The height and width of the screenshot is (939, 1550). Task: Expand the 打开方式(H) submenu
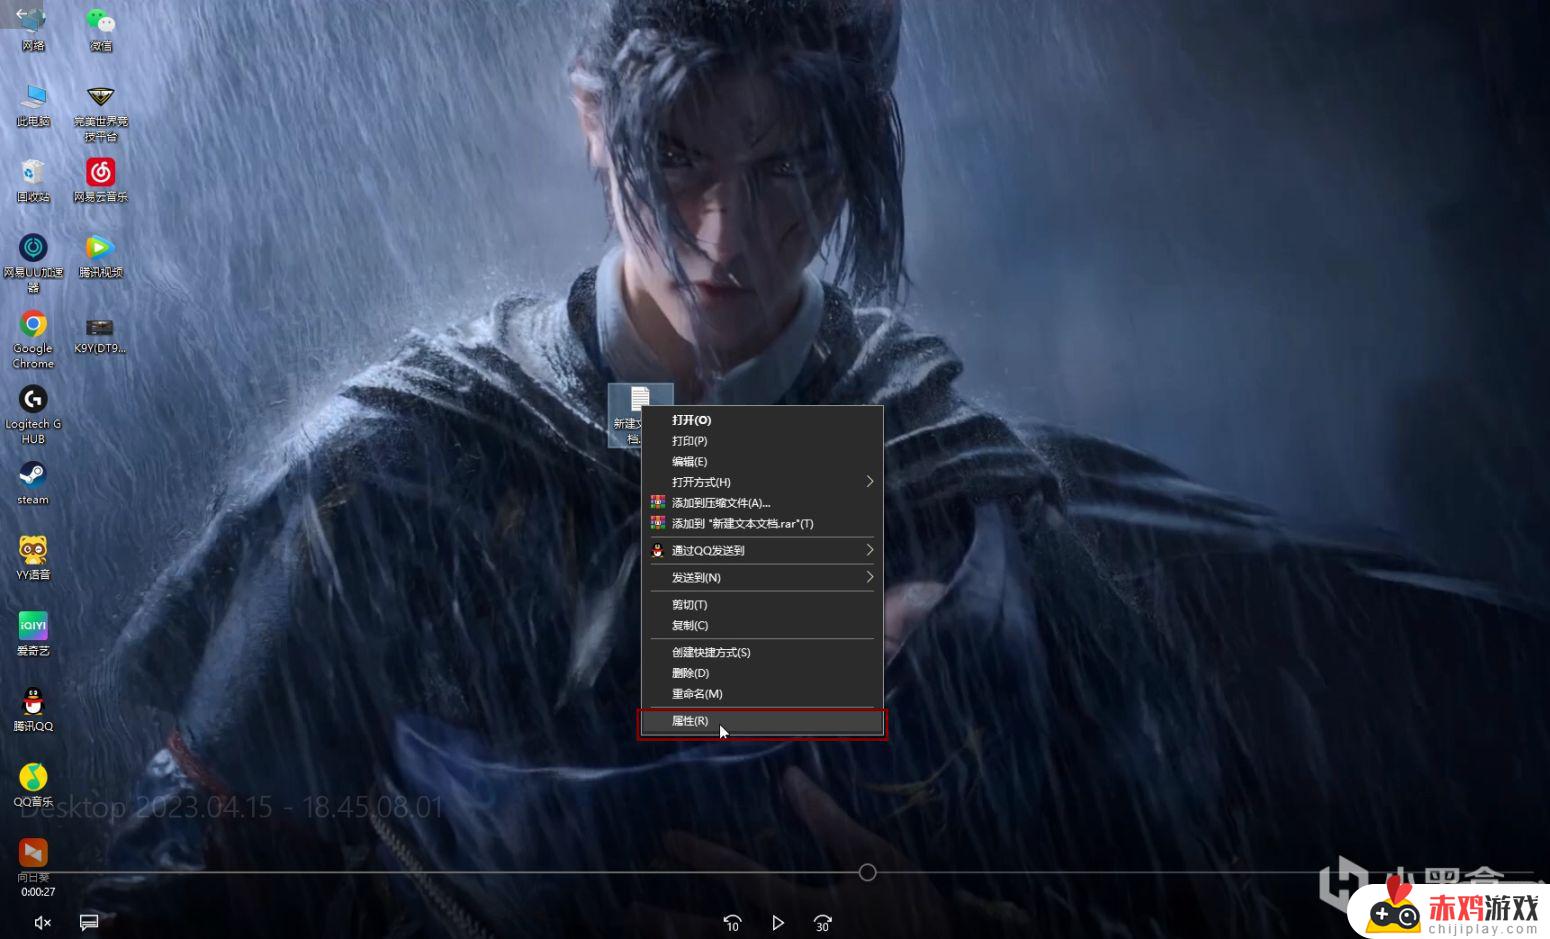click(x=762, y=482)
